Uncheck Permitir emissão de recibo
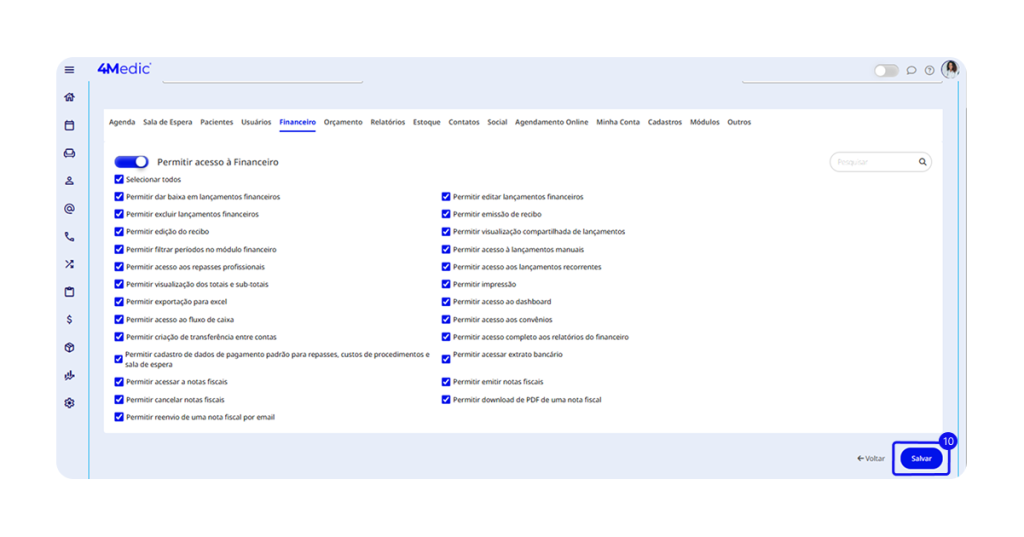Screen dimensions: 1024x537 (446, 214)
